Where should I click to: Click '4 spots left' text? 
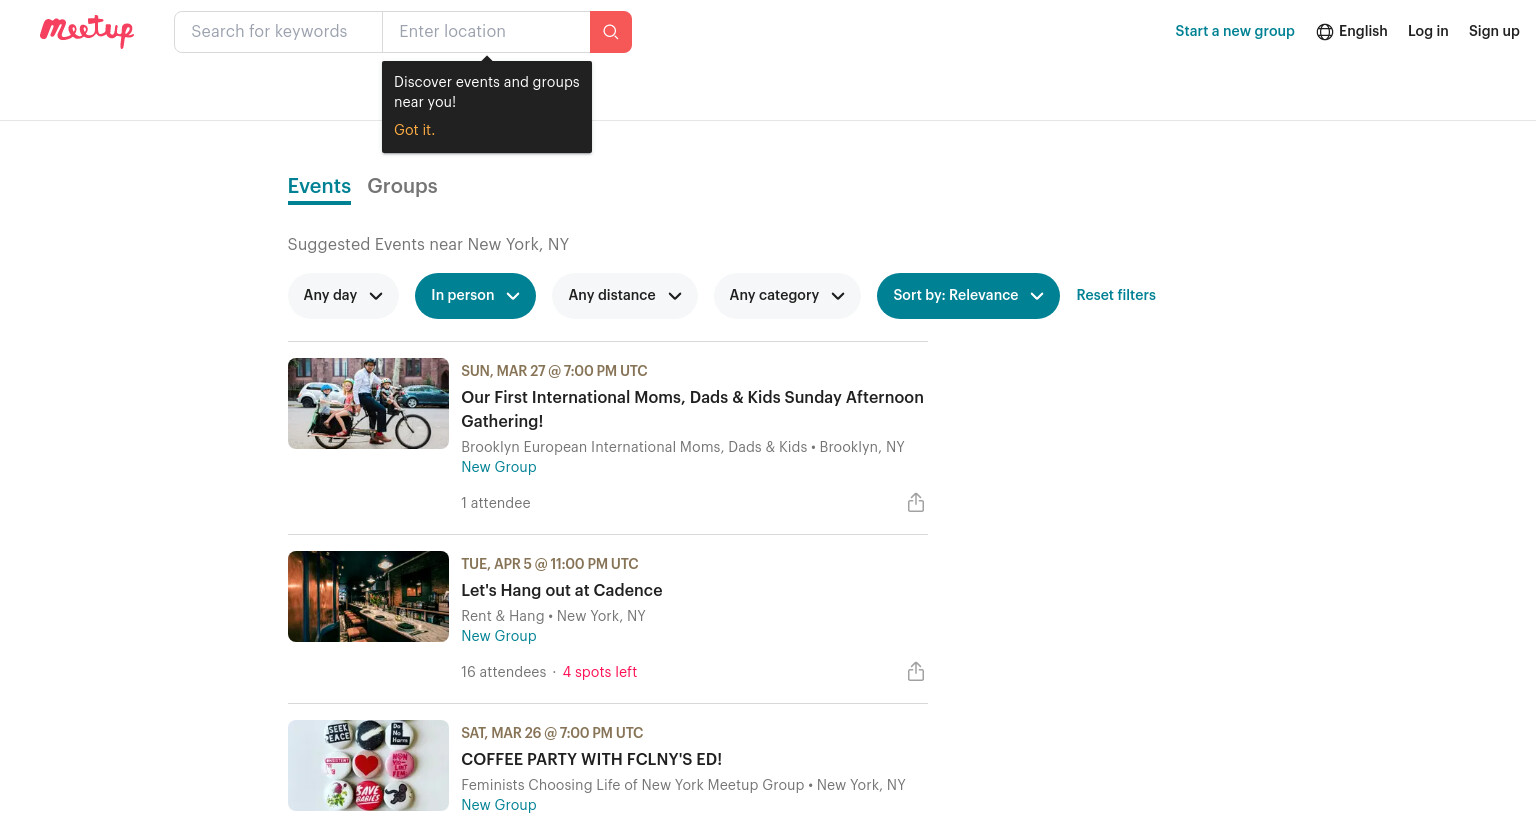[x=600, y=672]
